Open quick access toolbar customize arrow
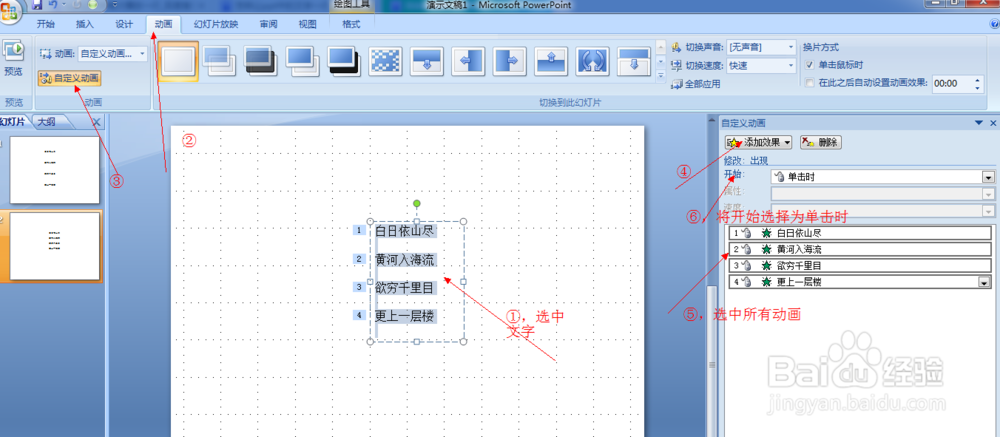 [x=114, y=5]
